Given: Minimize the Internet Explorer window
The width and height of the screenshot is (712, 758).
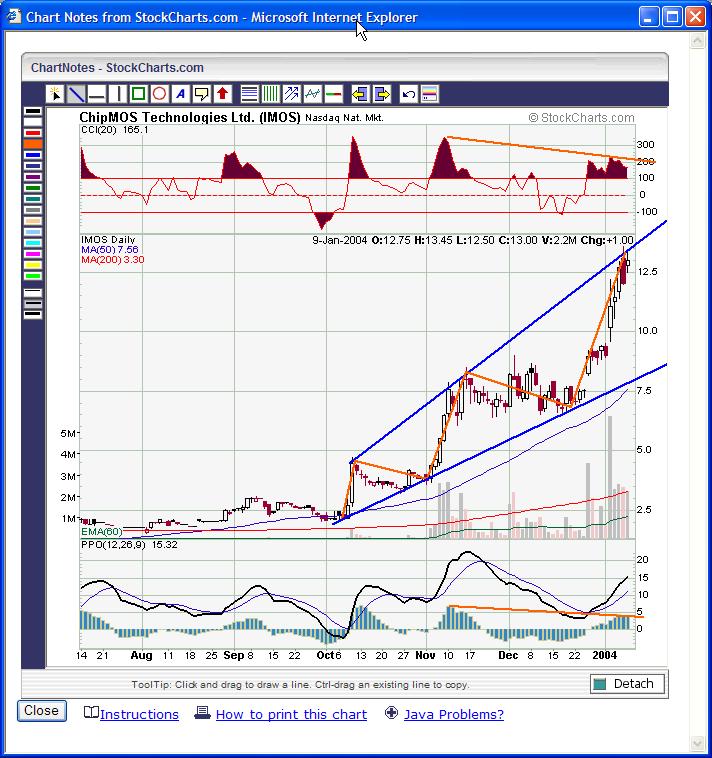Looking at the screenshot, I should (649, 17).
